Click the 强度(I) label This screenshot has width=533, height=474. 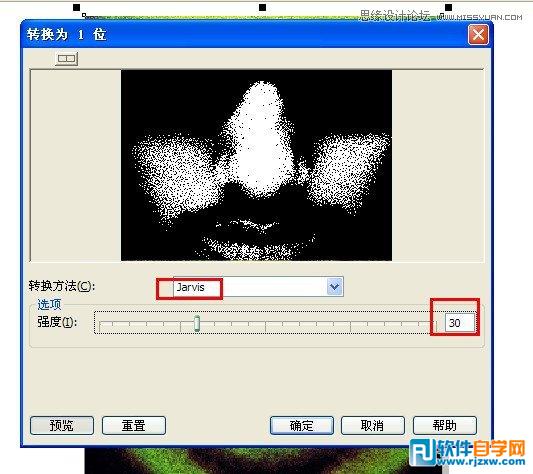(57, 322)
